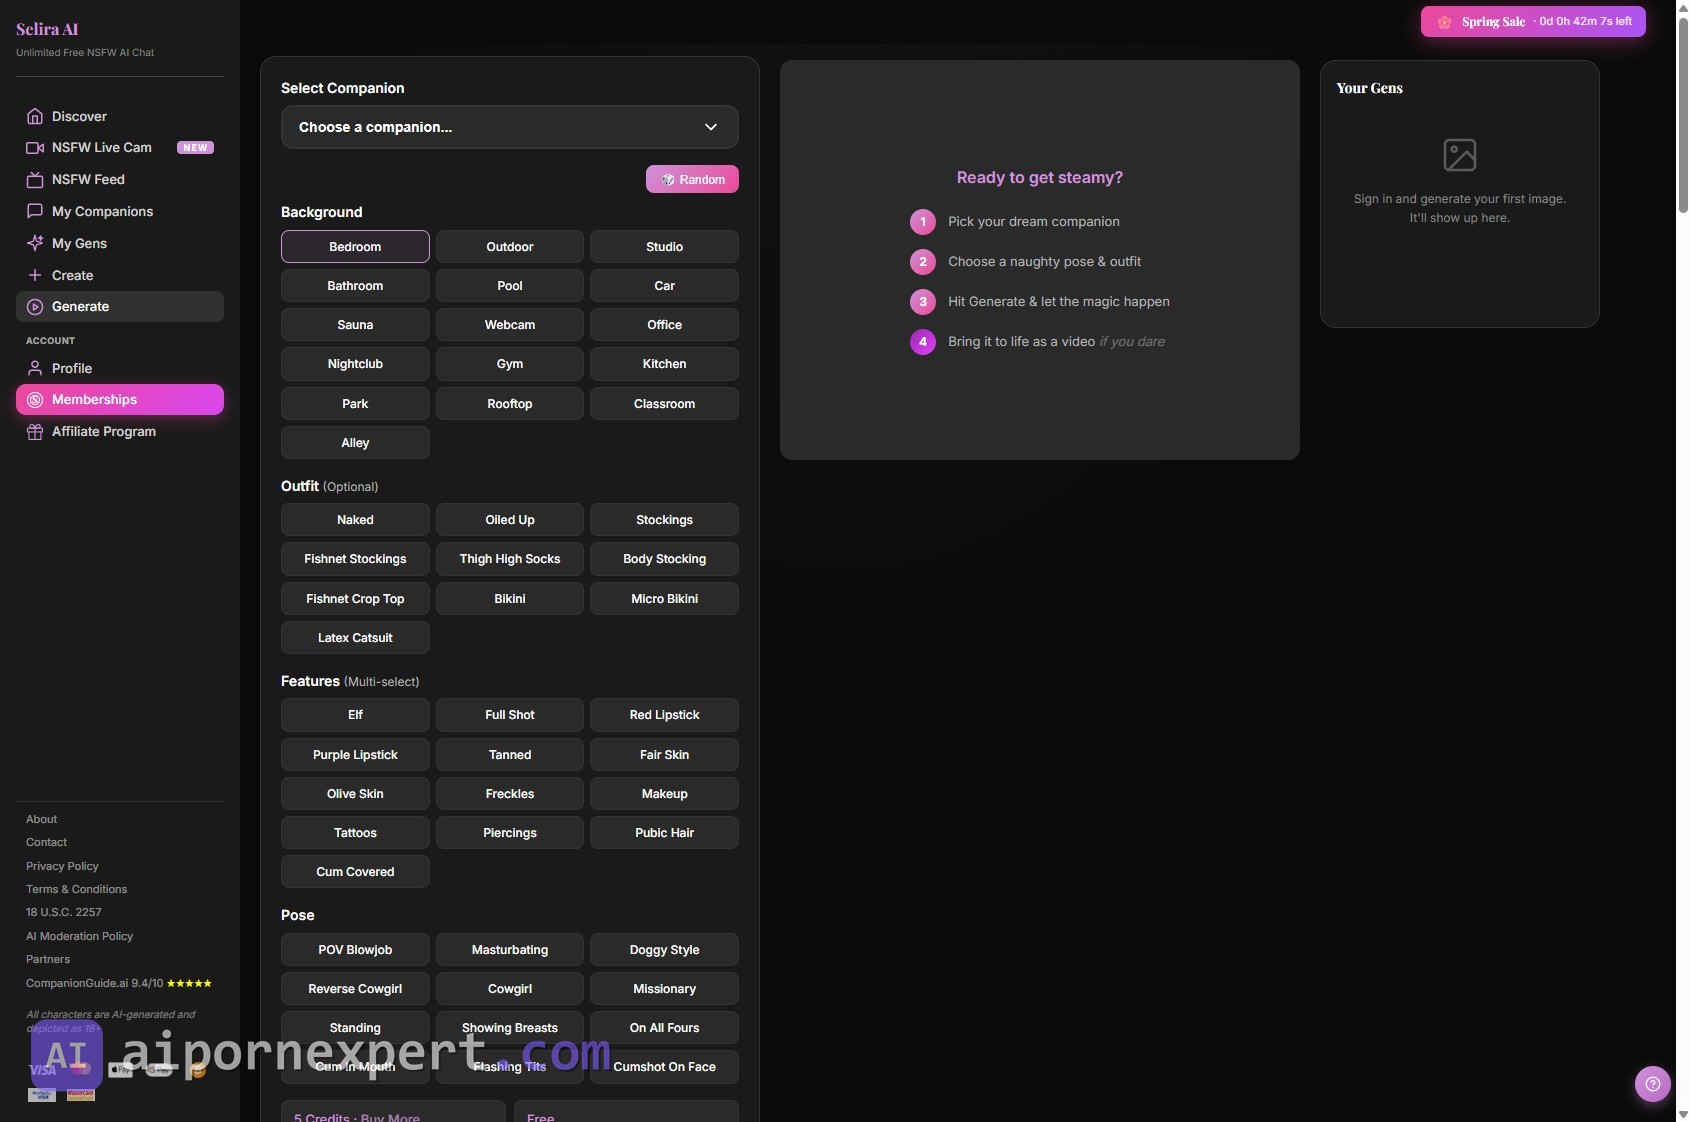The image size is (1691, 1122).
Task: Expand the Choose a companion dropdown
Action: point(510,127)
